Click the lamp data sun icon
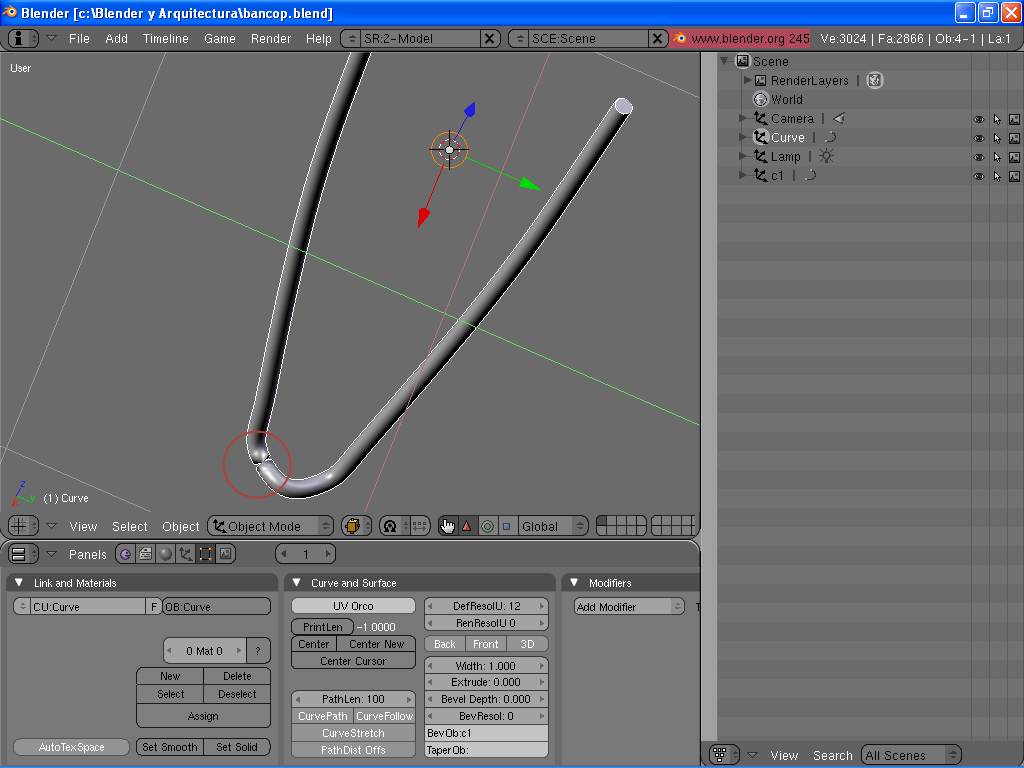The width and height of the screenshot is (1024, 768). point(826,156)
